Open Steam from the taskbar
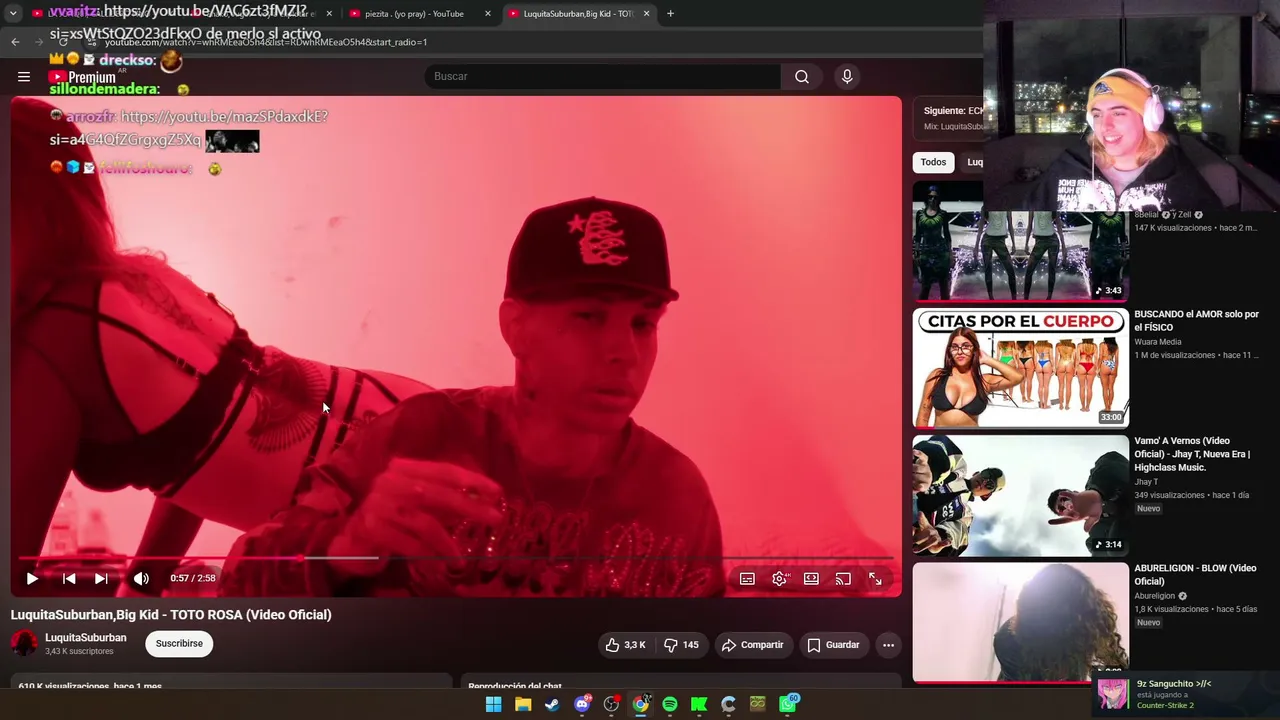 coord(552,704)
